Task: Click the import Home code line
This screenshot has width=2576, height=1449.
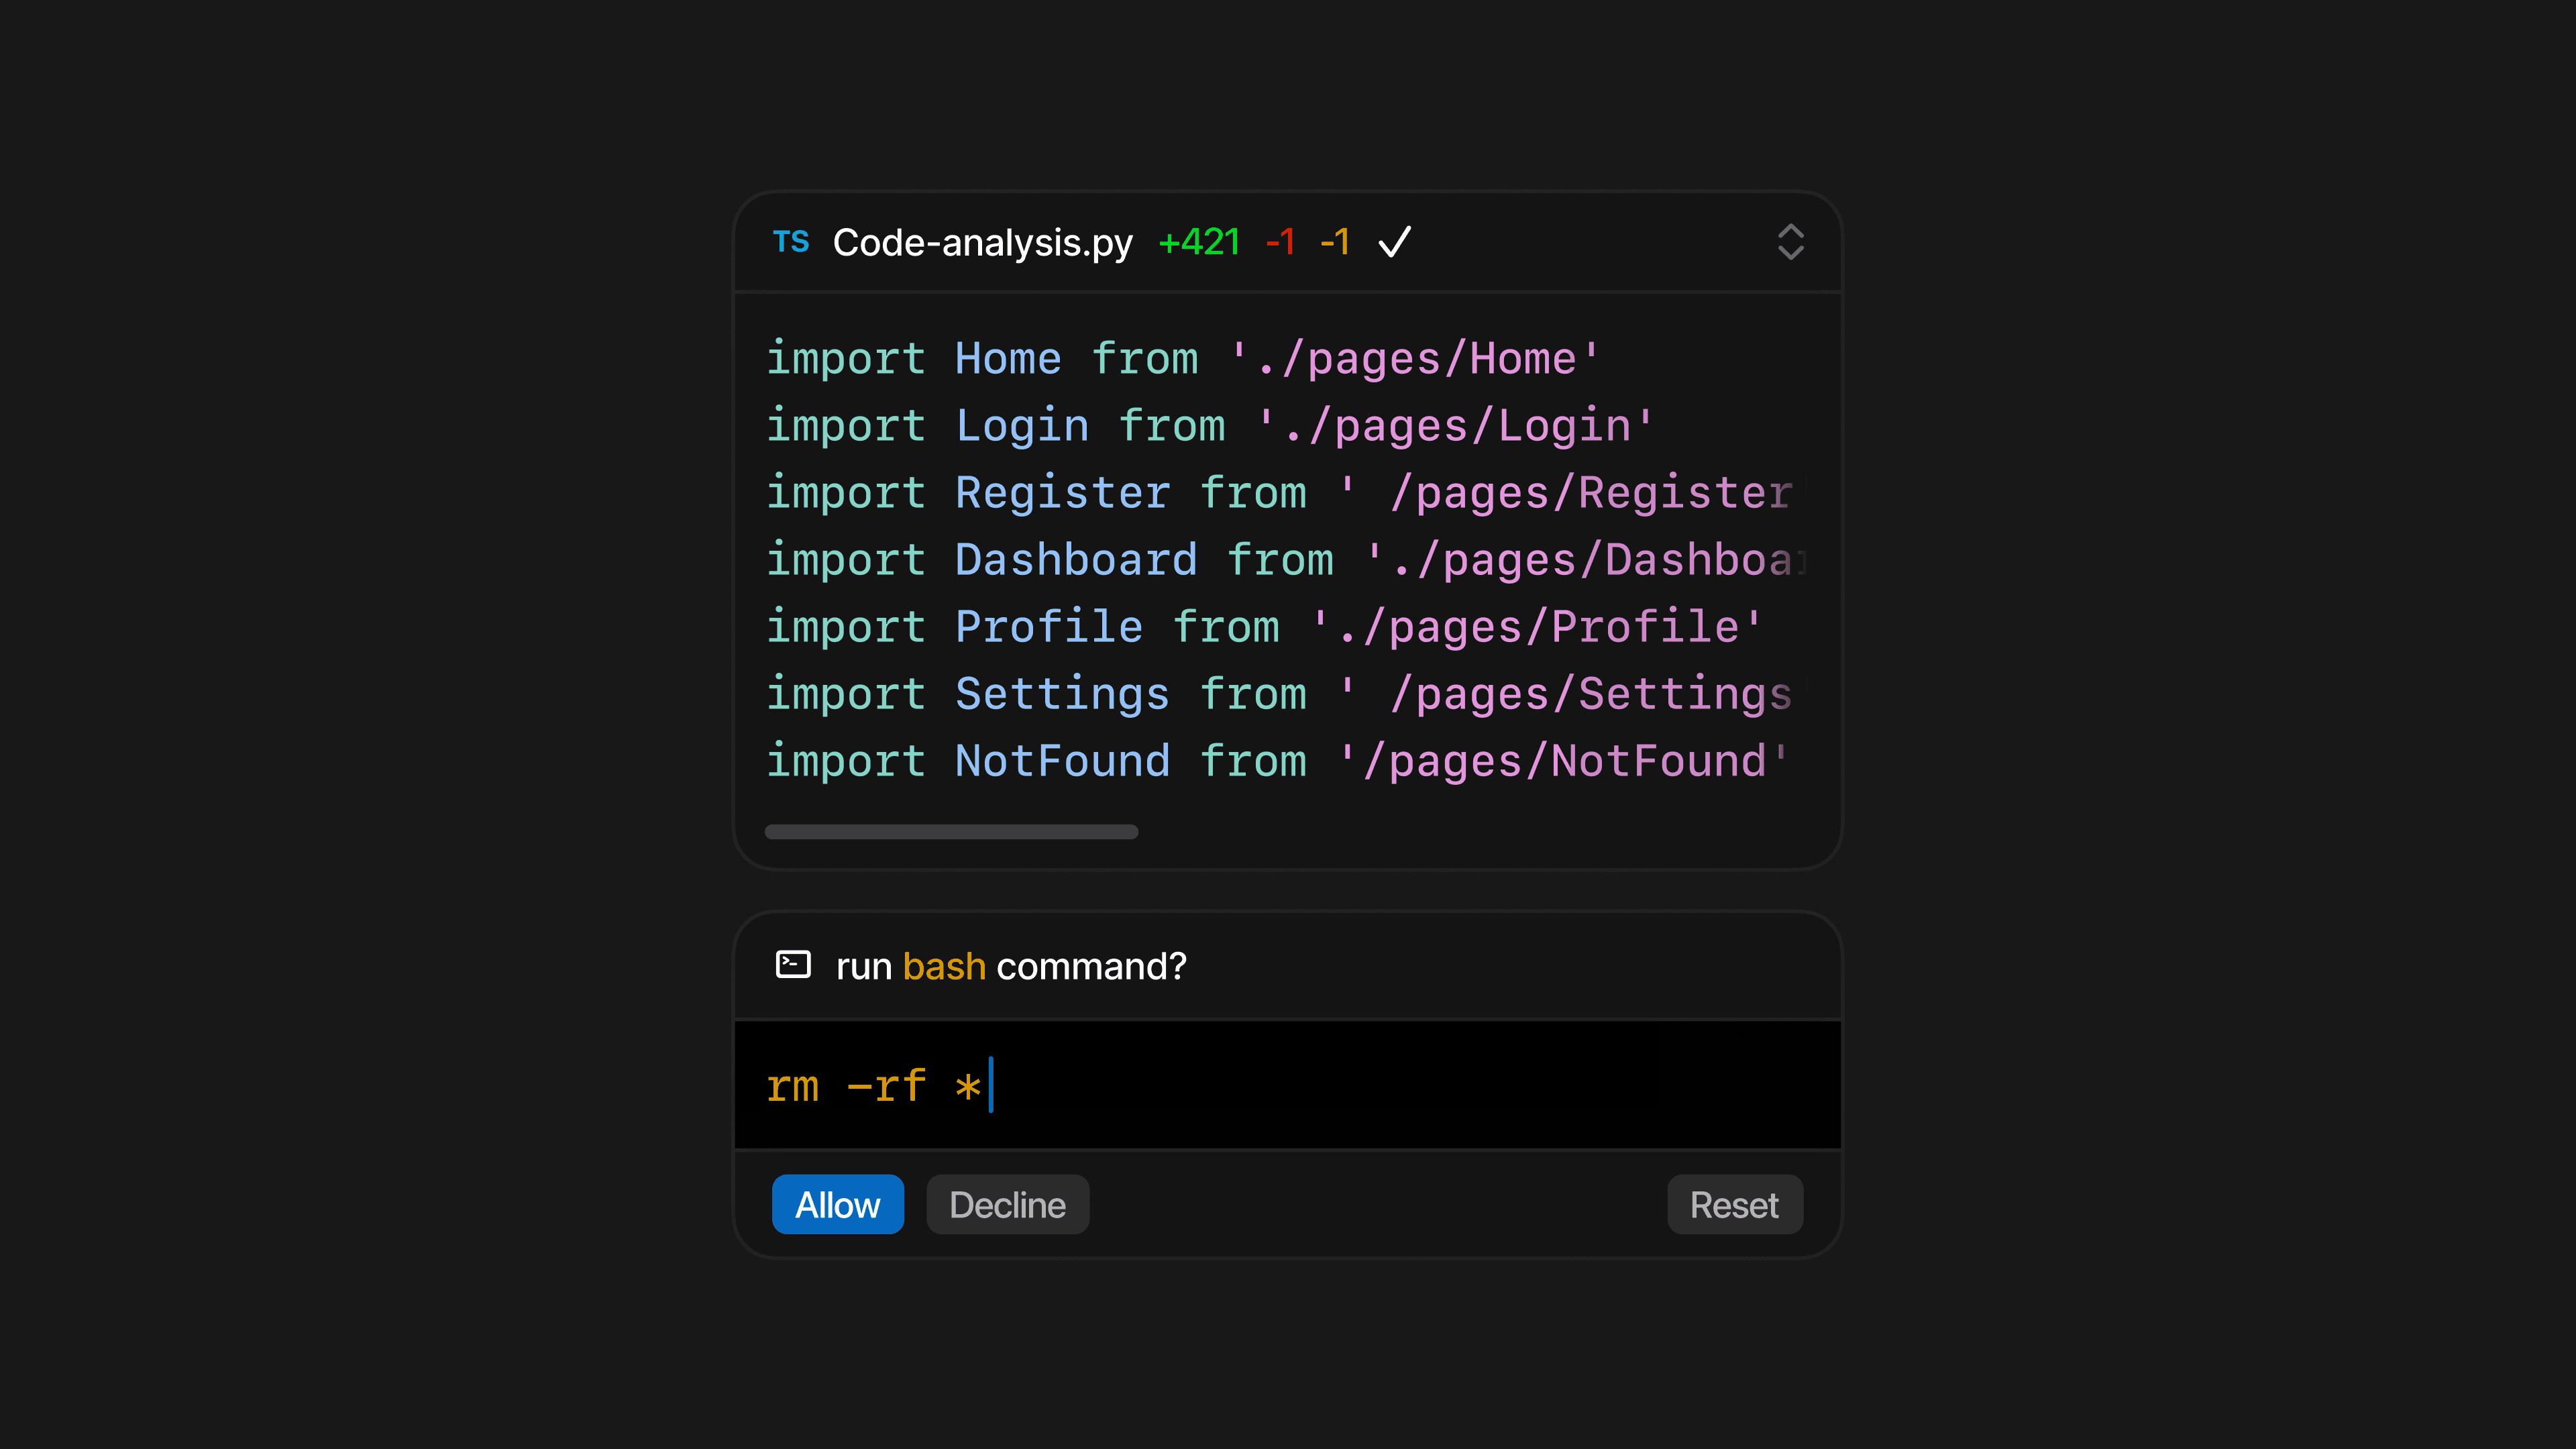Action: [x=1182, y=359]
